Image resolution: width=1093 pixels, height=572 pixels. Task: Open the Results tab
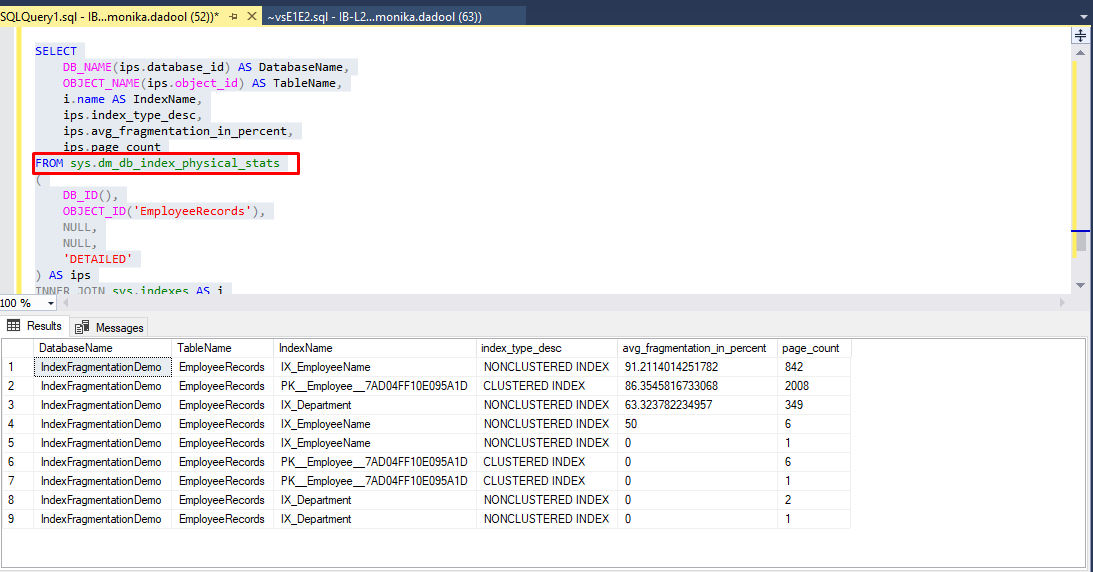(x=35, y=326)
